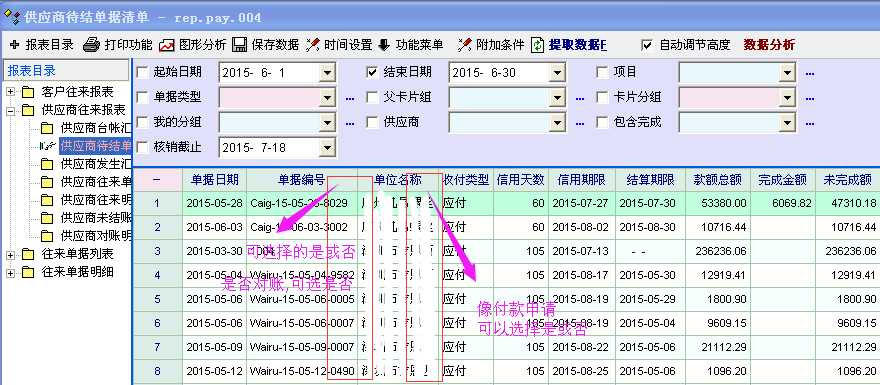Screen dimensions: 880x385
Task: Click the amount 236236.06 in 款额总额 column
Action: 718,251
